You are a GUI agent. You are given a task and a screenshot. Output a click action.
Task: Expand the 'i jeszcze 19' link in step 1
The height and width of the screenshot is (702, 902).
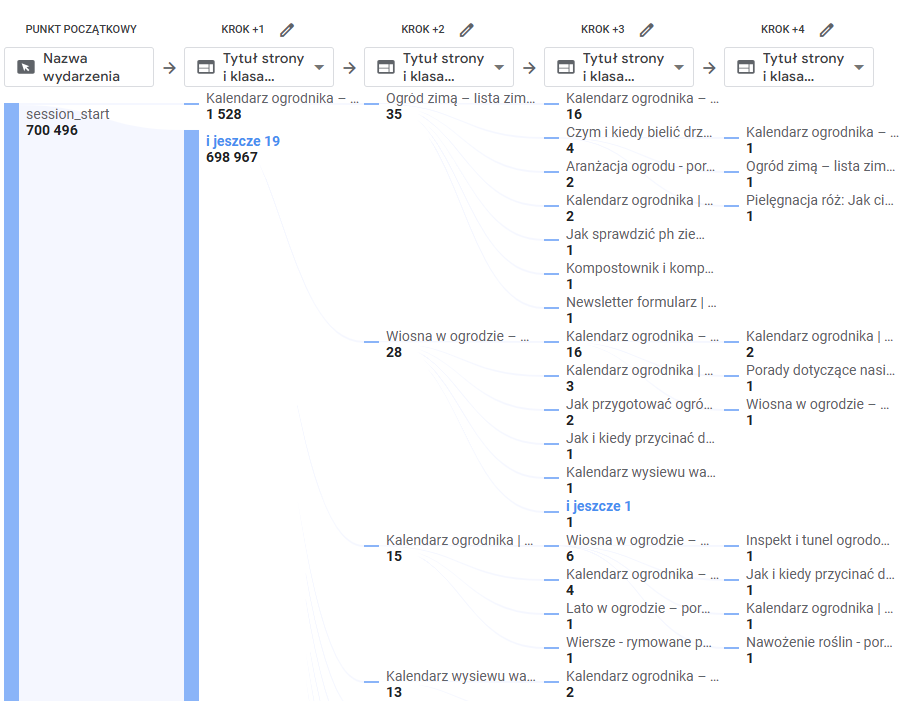[x=243, y=141]
